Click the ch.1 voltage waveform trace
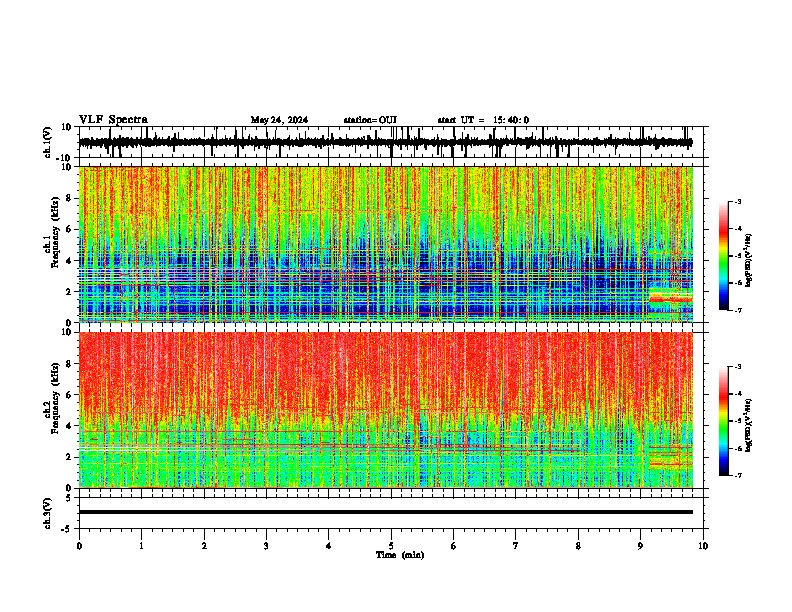Image resolution: width=792 pixels, height=612 pixels. [385, 142]
